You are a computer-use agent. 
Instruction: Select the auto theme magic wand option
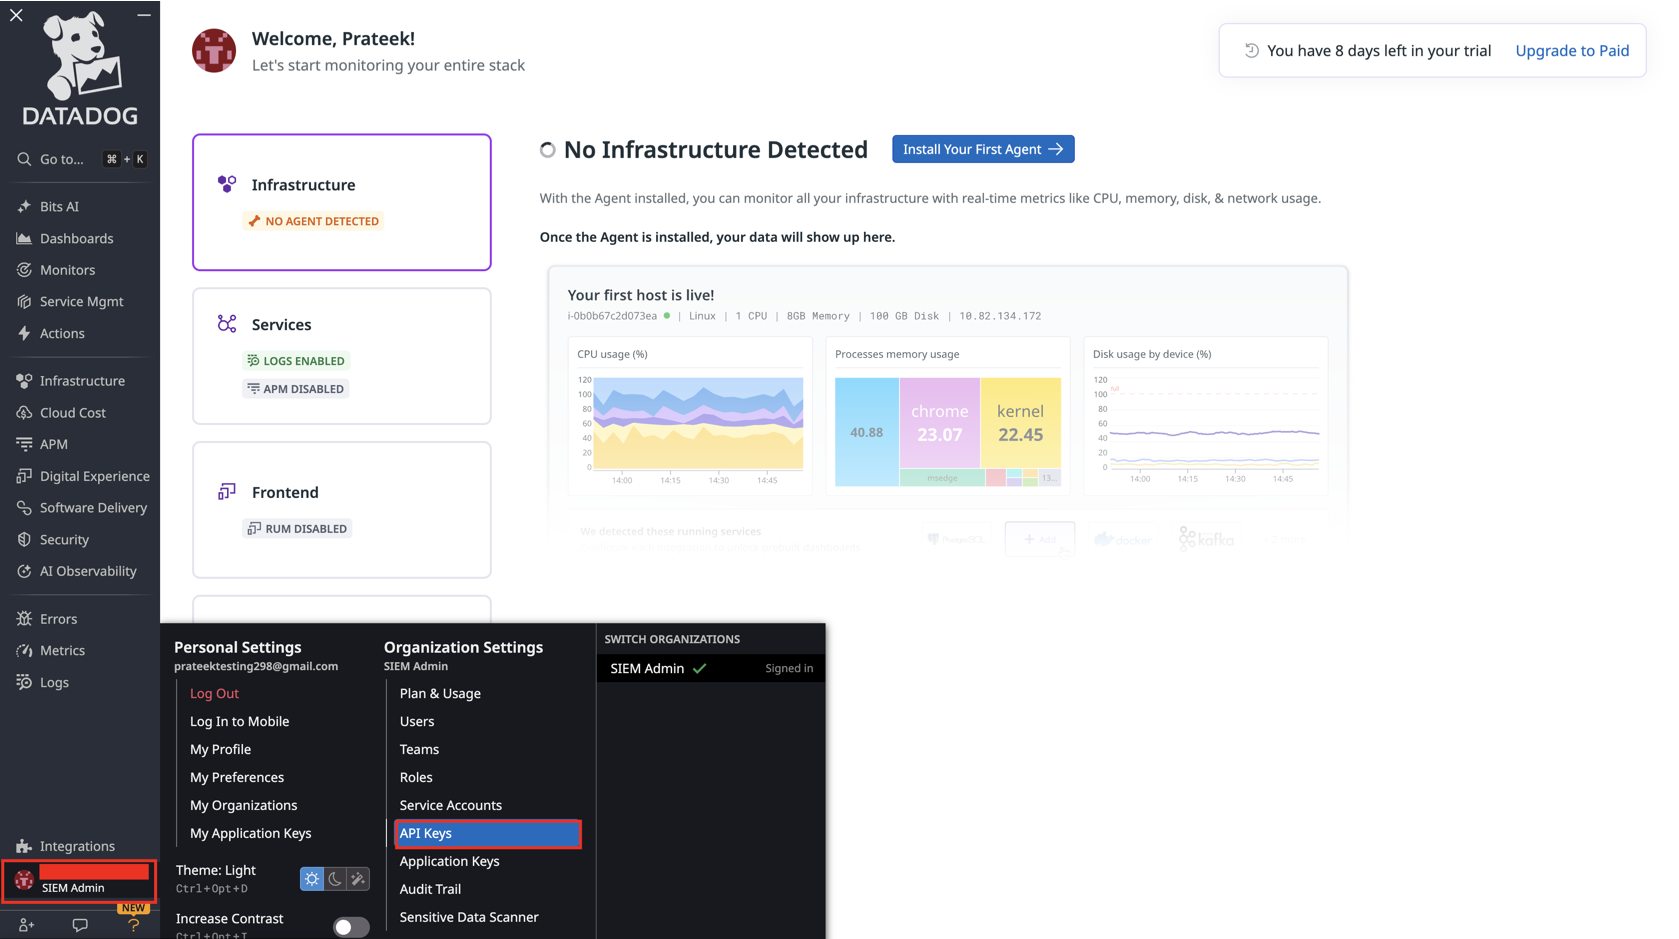359,878
